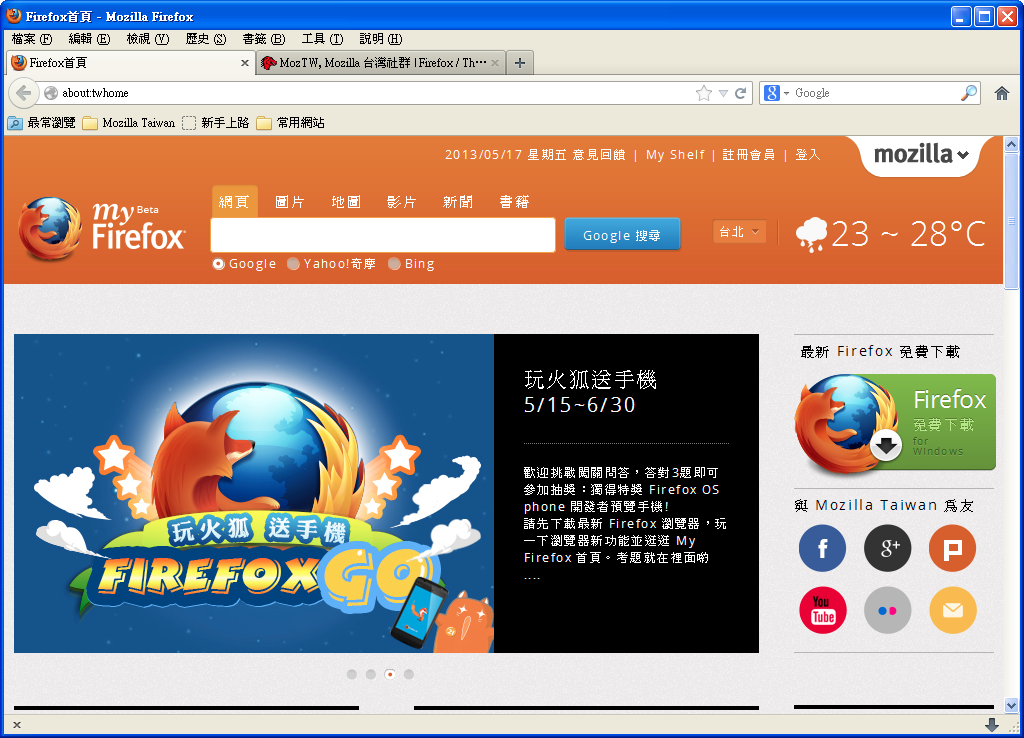Open the Flickr social icon
The height and width of the screenshot is (738, 1024).
(x=887, y=610)
